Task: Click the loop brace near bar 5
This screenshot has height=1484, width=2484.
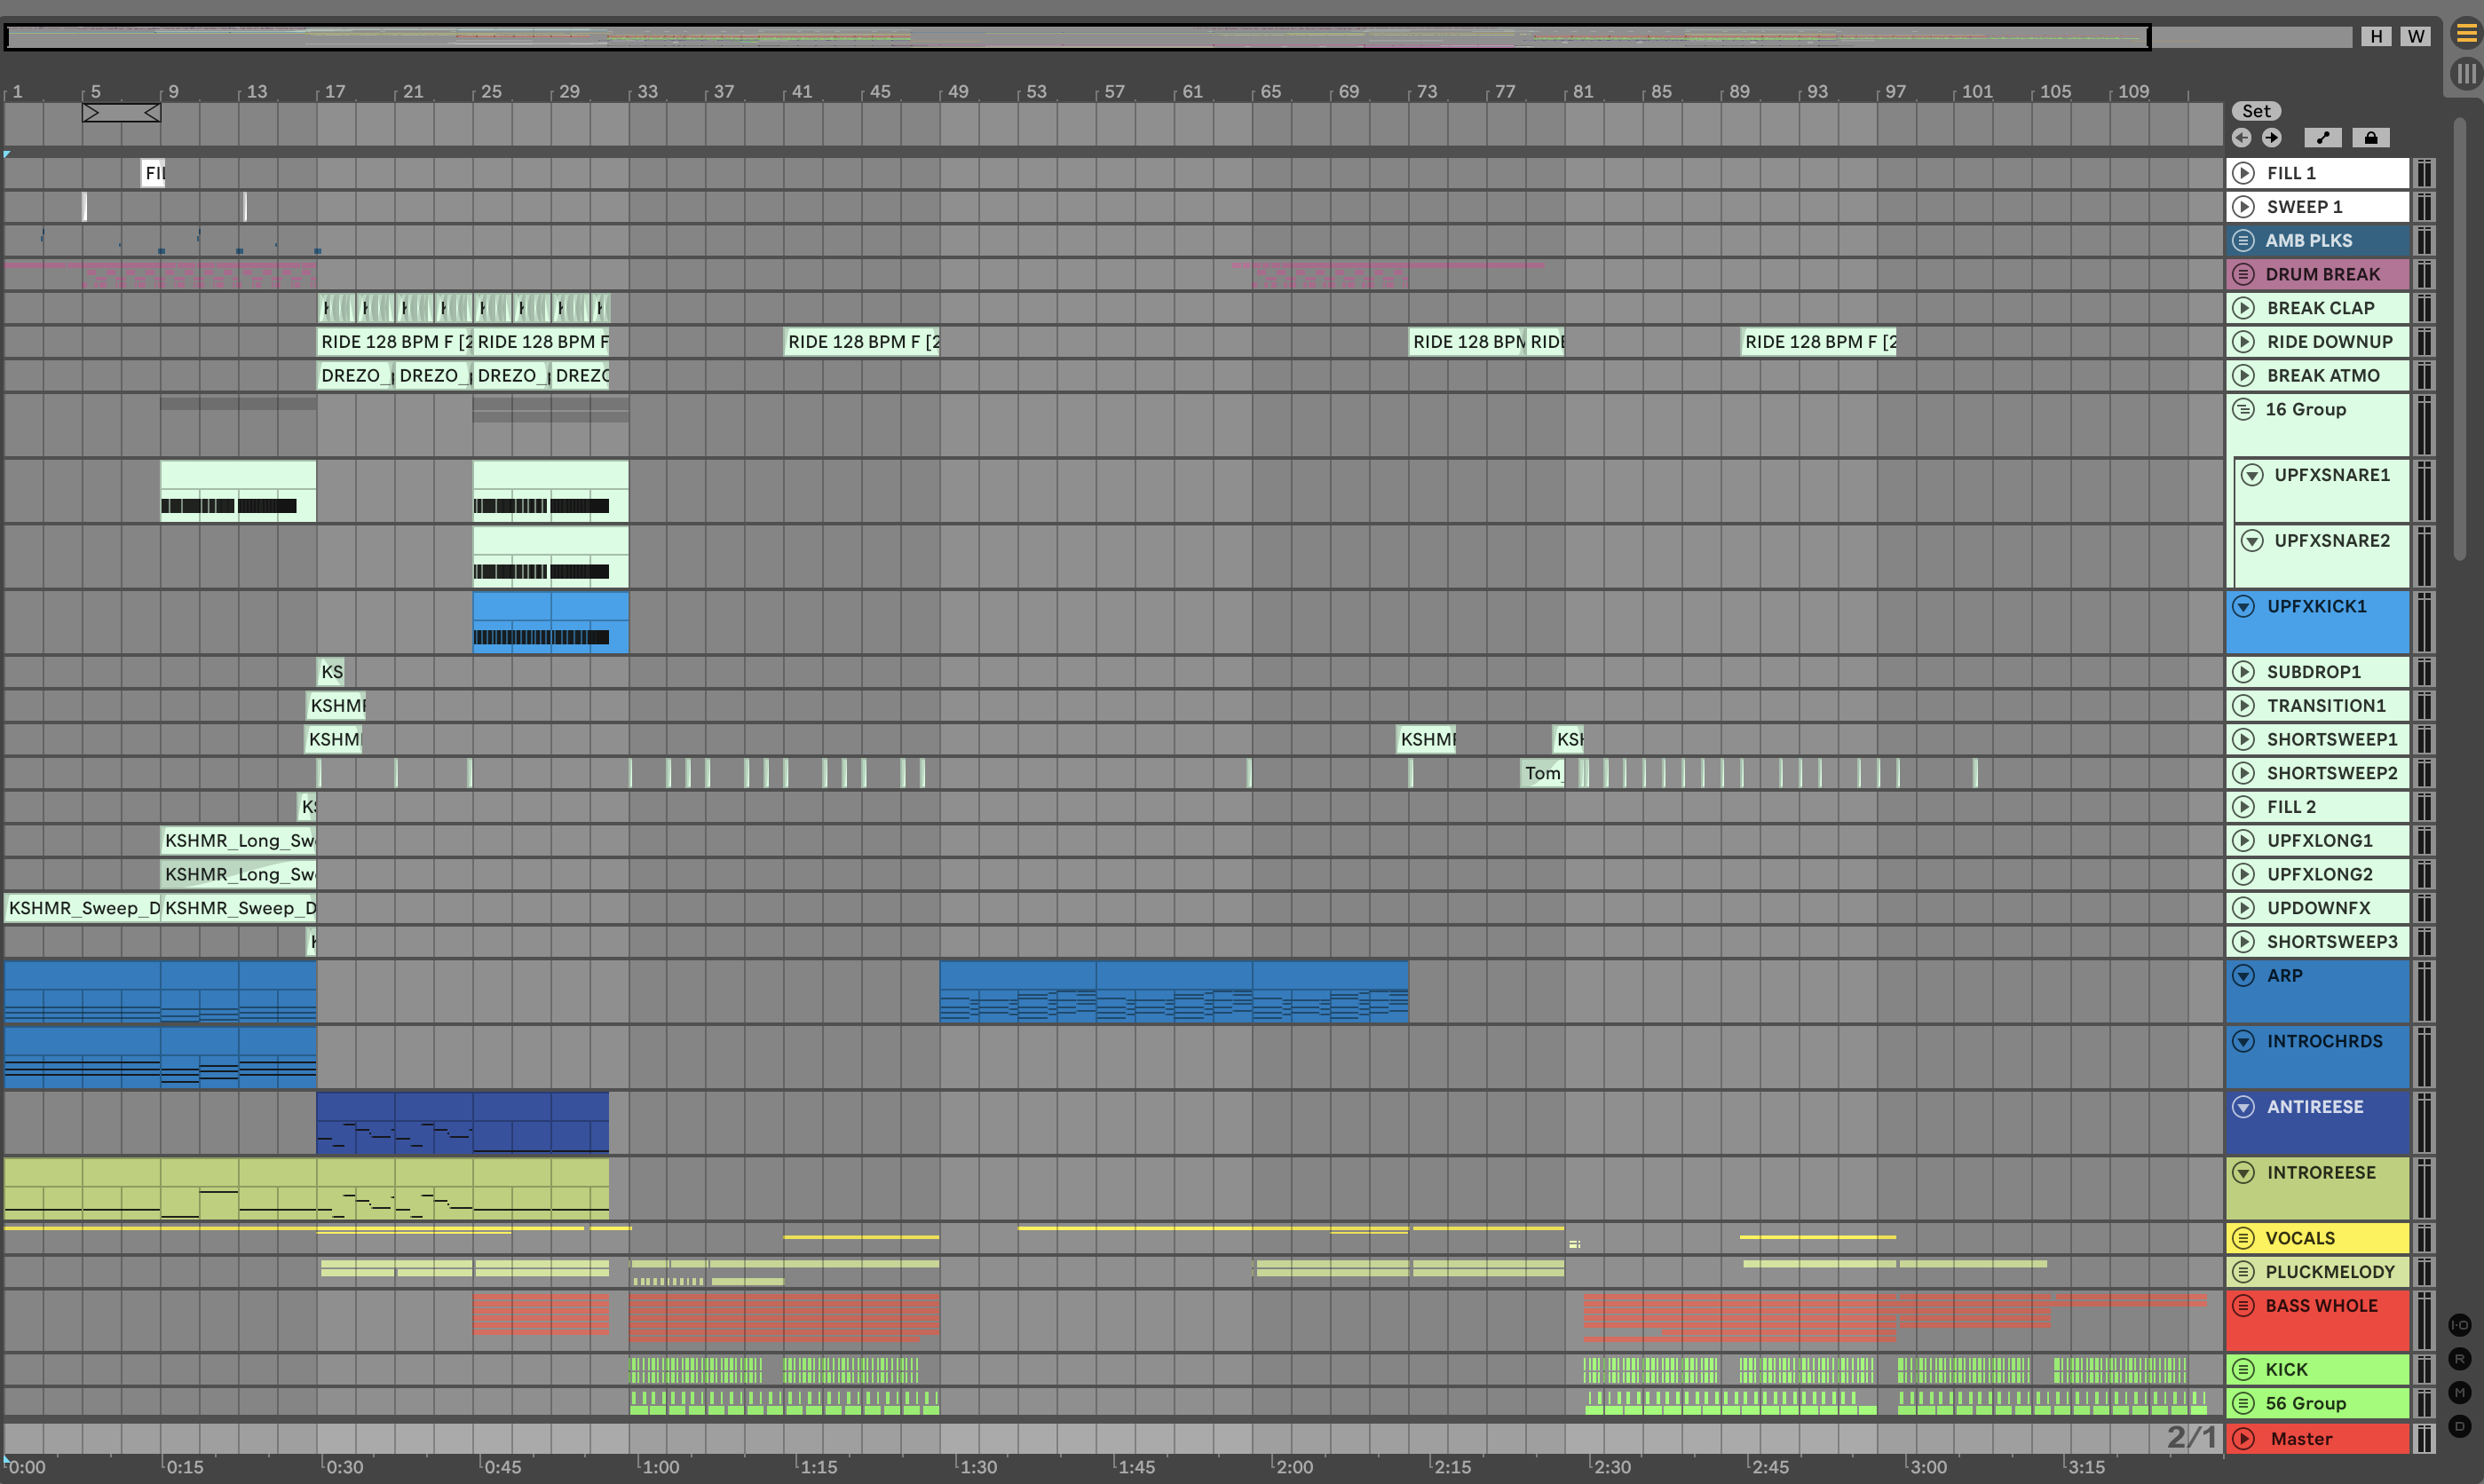Action: pos(121,113)
